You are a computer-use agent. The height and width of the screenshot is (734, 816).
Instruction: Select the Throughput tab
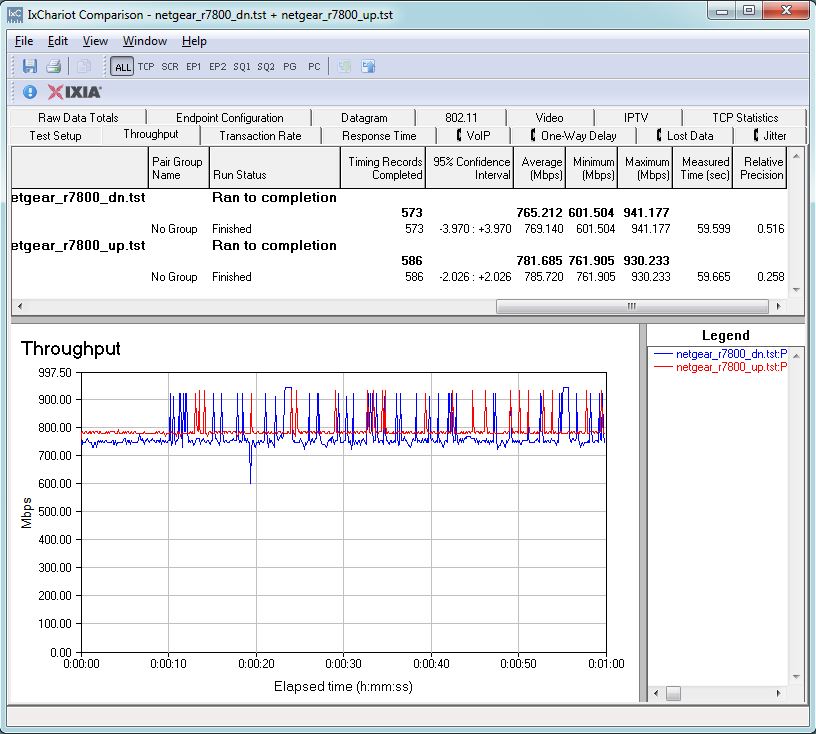click(x=151, y=134)
